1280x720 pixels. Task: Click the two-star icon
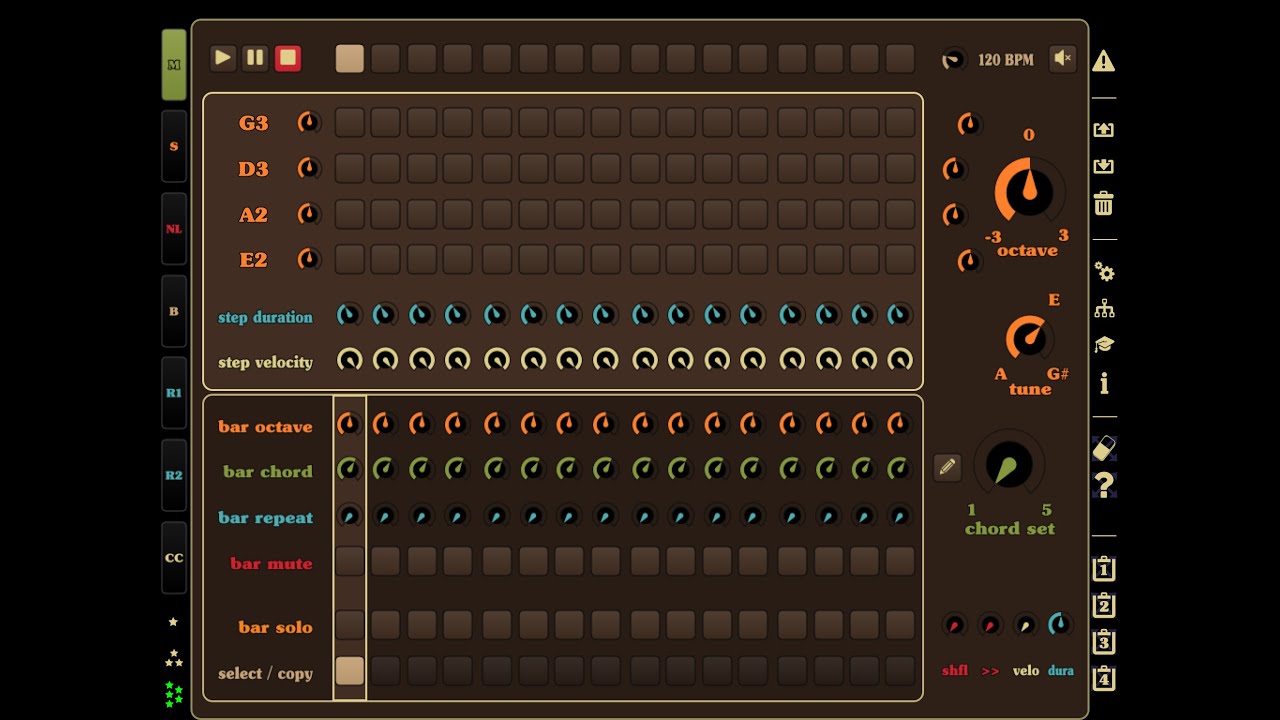174,658
